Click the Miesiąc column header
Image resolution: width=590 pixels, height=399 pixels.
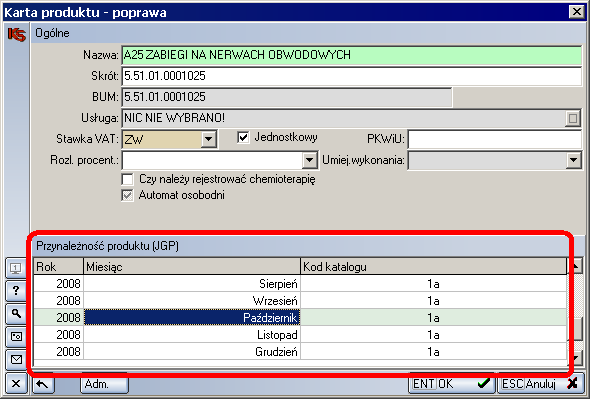[192, 267]
